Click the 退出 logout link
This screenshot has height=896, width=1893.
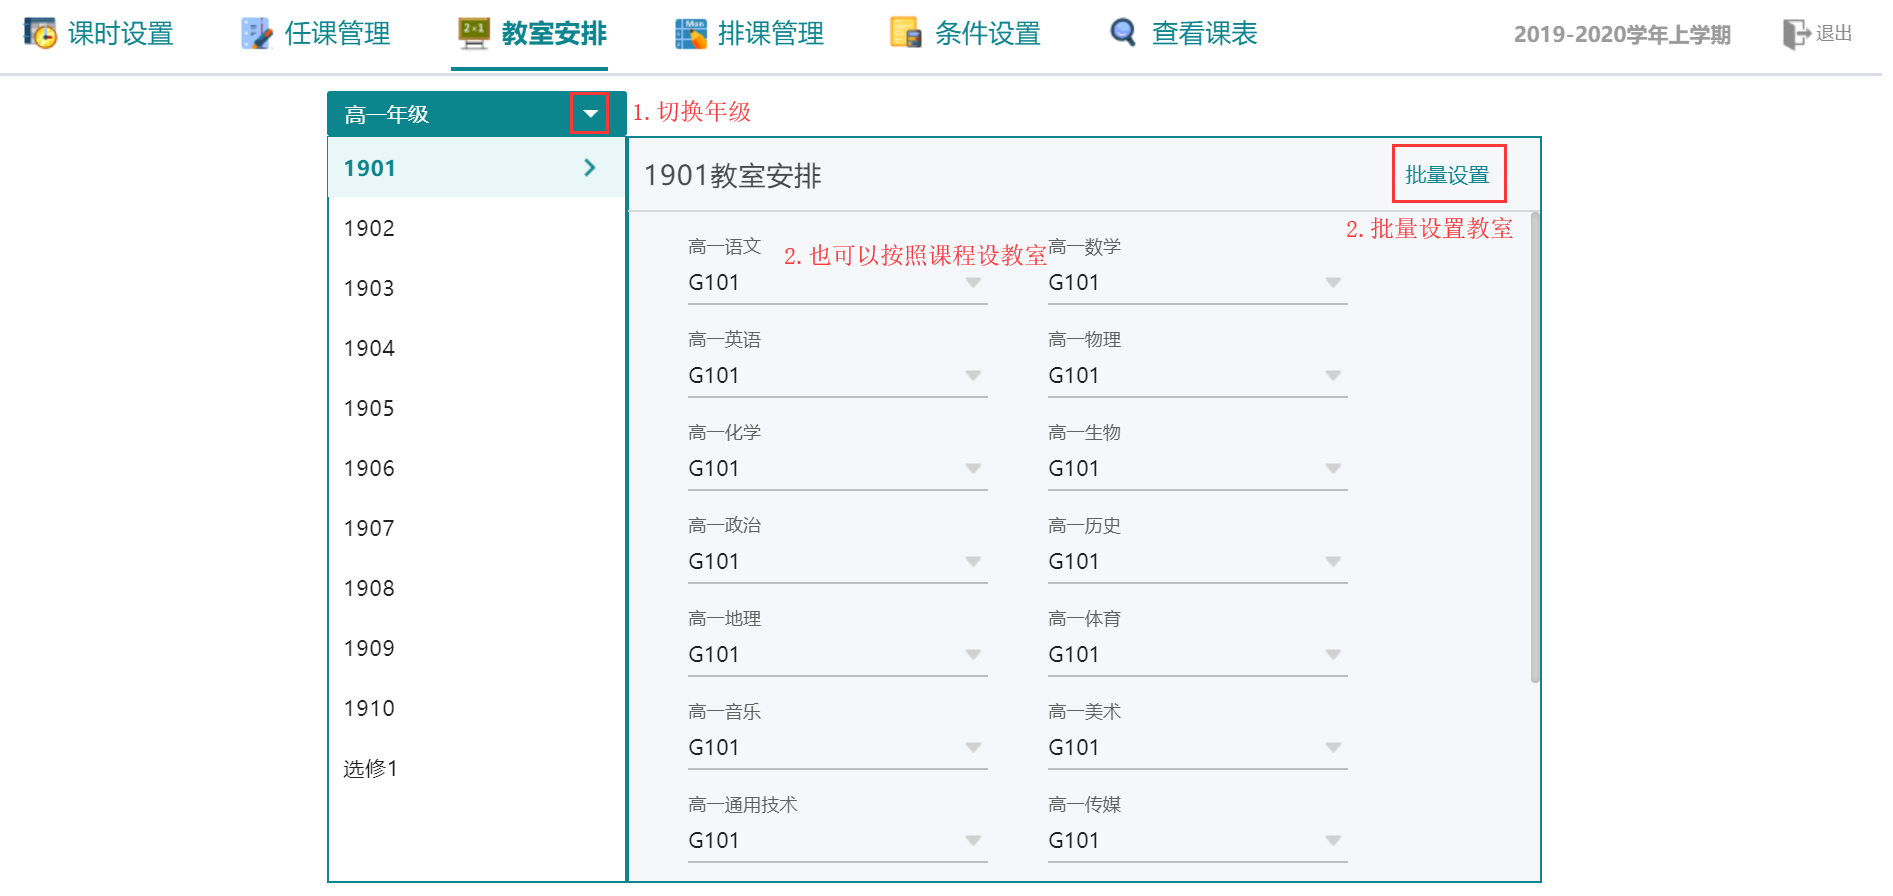pos(1817,34)
